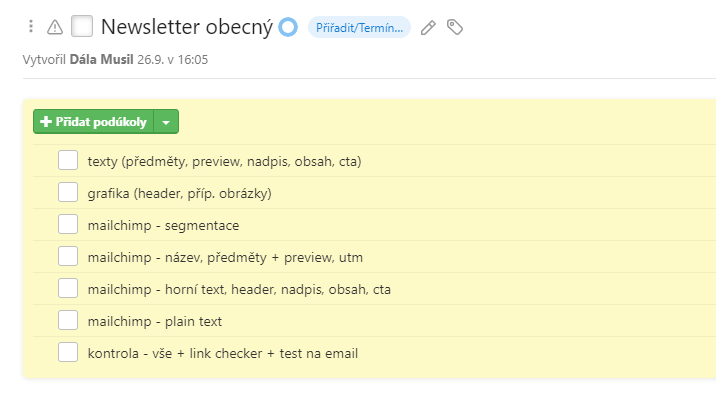Open the Přiřadit/Termín... assignment pill
Image resolution: width=716 pixels, height=400 pixels.
pos(359,27)
